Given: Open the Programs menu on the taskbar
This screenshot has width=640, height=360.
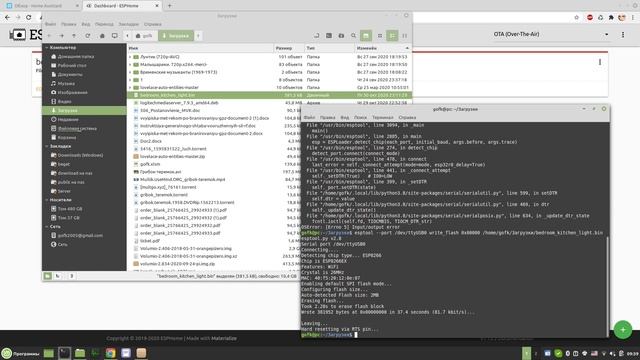Looking at the screenshot, I should pyautogui.click(x=21, y=353).
